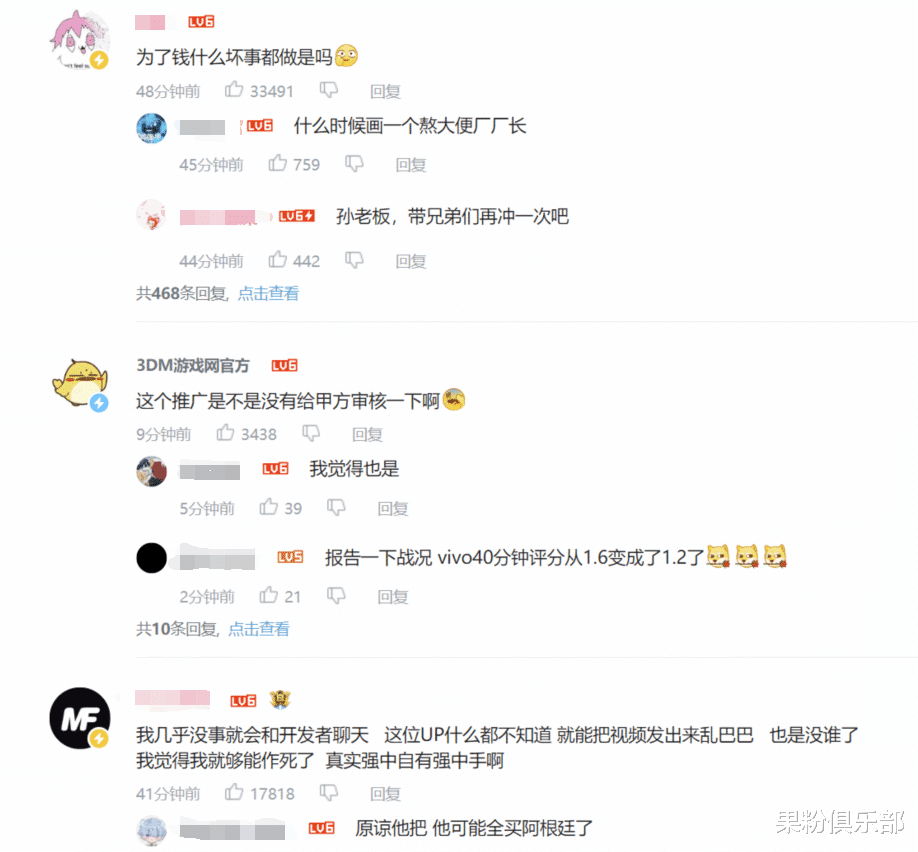Dislike the 为了钱什么坏事都做是吗 comment
Image resolution: width=918 pixels, height=852 pixels.
[x=328, y=90]
